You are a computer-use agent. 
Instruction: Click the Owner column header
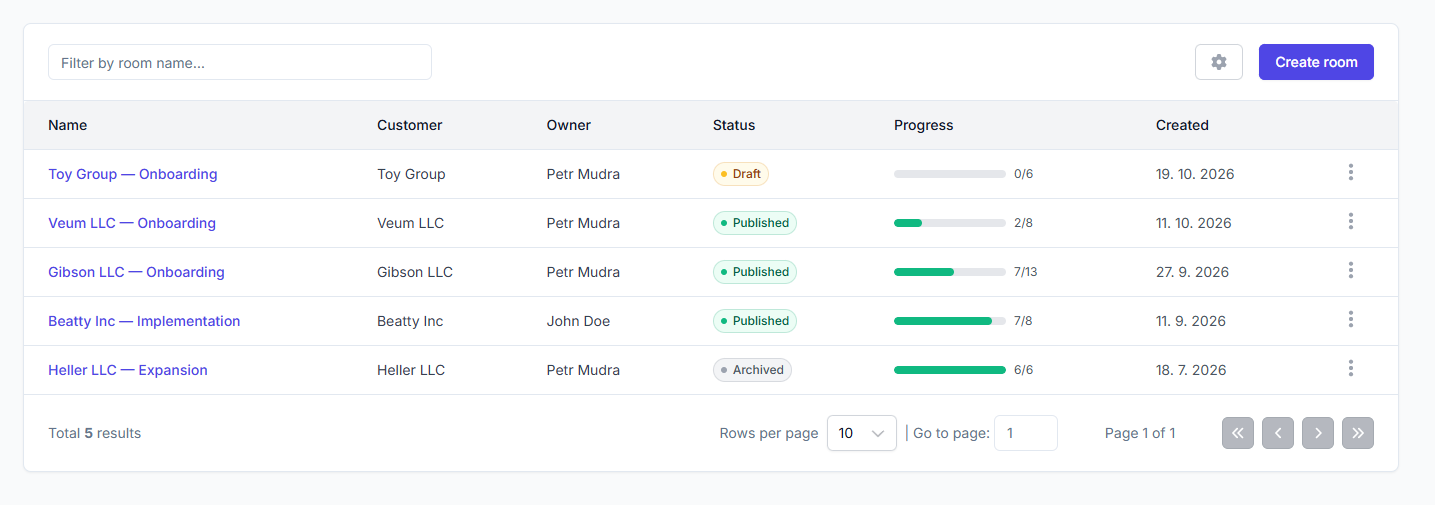pyautogui.click(x=569, y=125)
